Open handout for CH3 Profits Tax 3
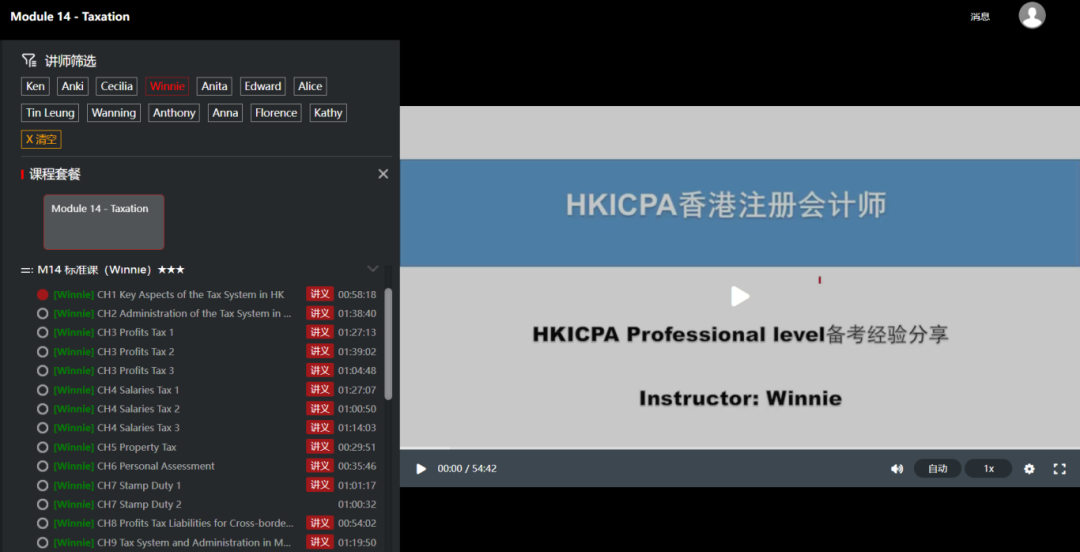The height and width of the screenshot is (552, 1080). click(x=320, y=371)
